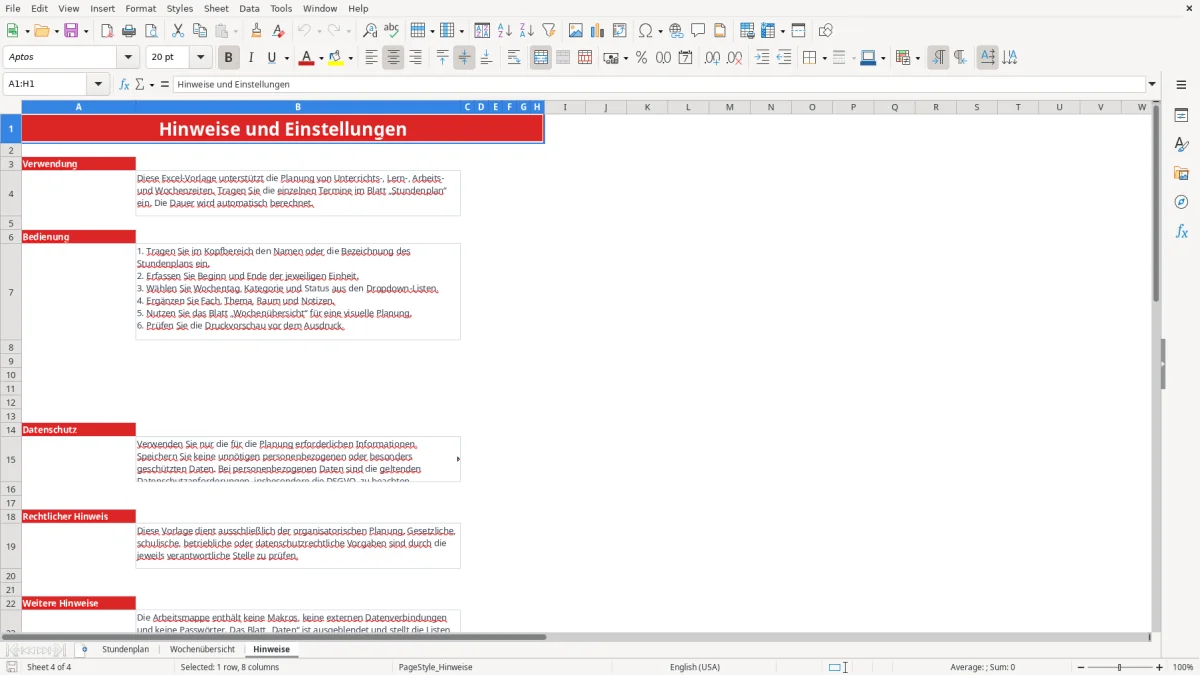Open the Sheet menu

[216, 8]
